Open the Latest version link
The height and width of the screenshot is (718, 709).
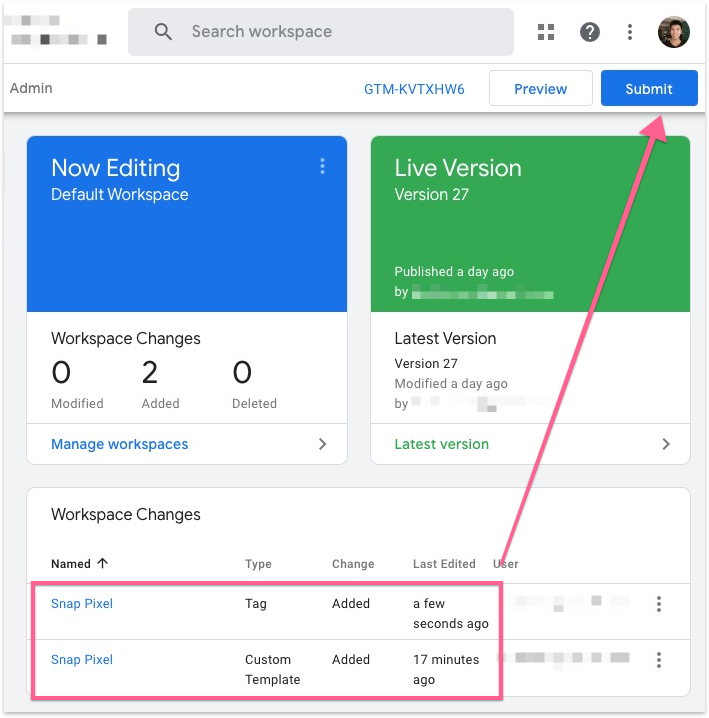pos(441,444)
